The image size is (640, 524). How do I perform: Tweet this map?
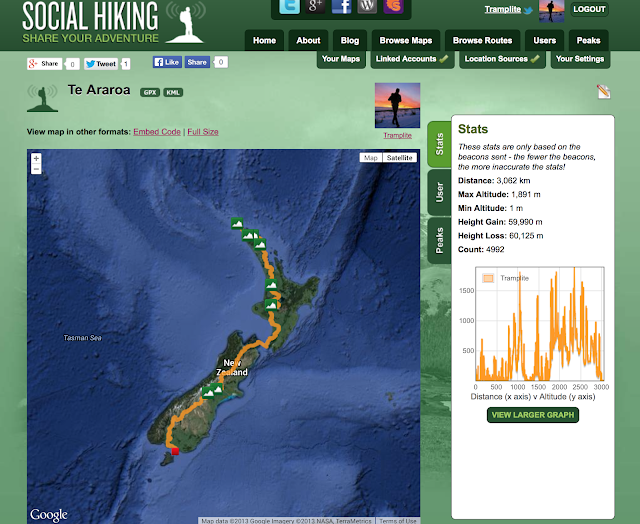101,64
